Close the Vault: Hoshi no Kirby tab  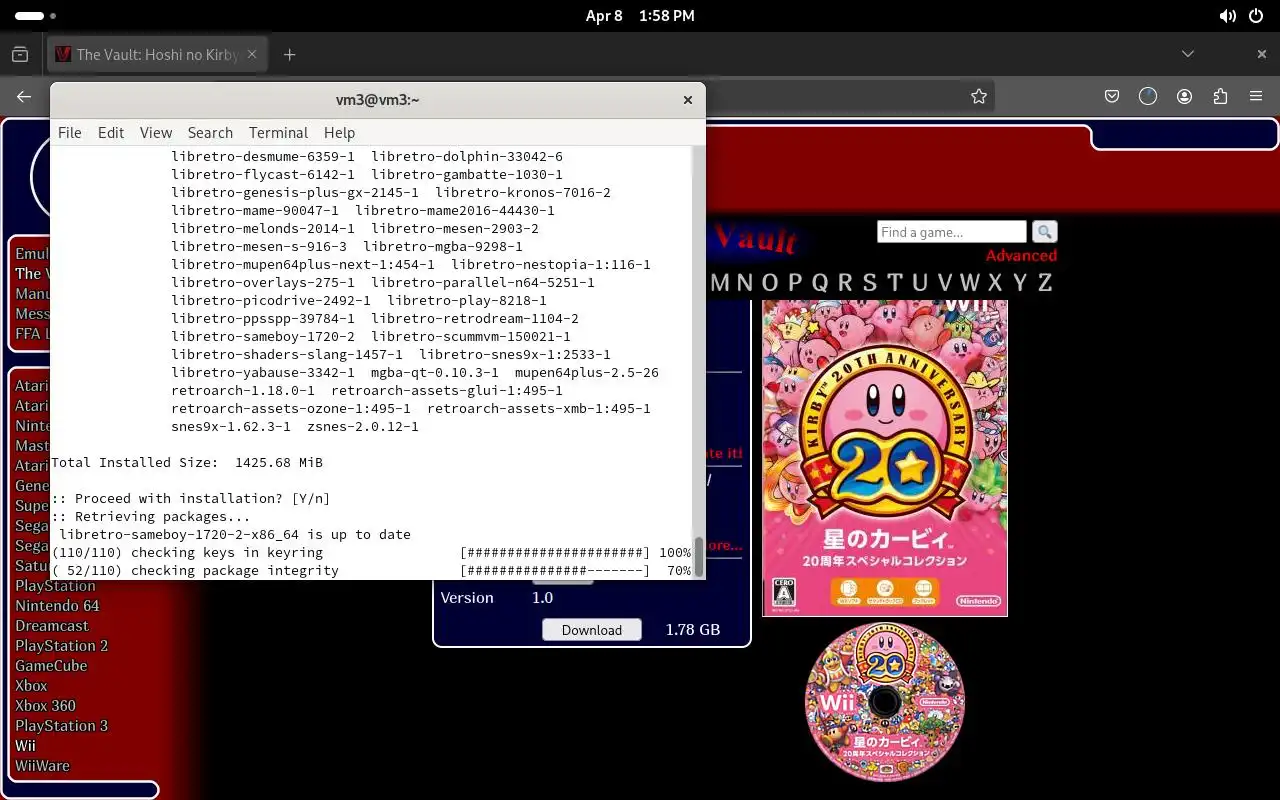(253, 54)
